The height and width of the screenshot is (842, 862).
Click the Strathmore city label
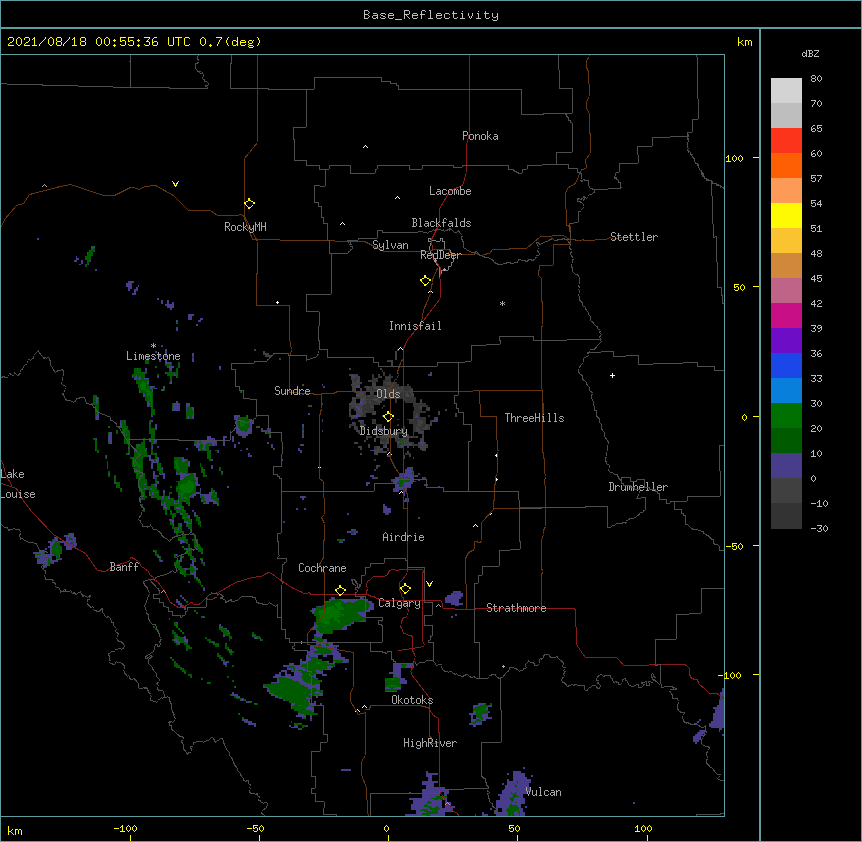point(516,608)
